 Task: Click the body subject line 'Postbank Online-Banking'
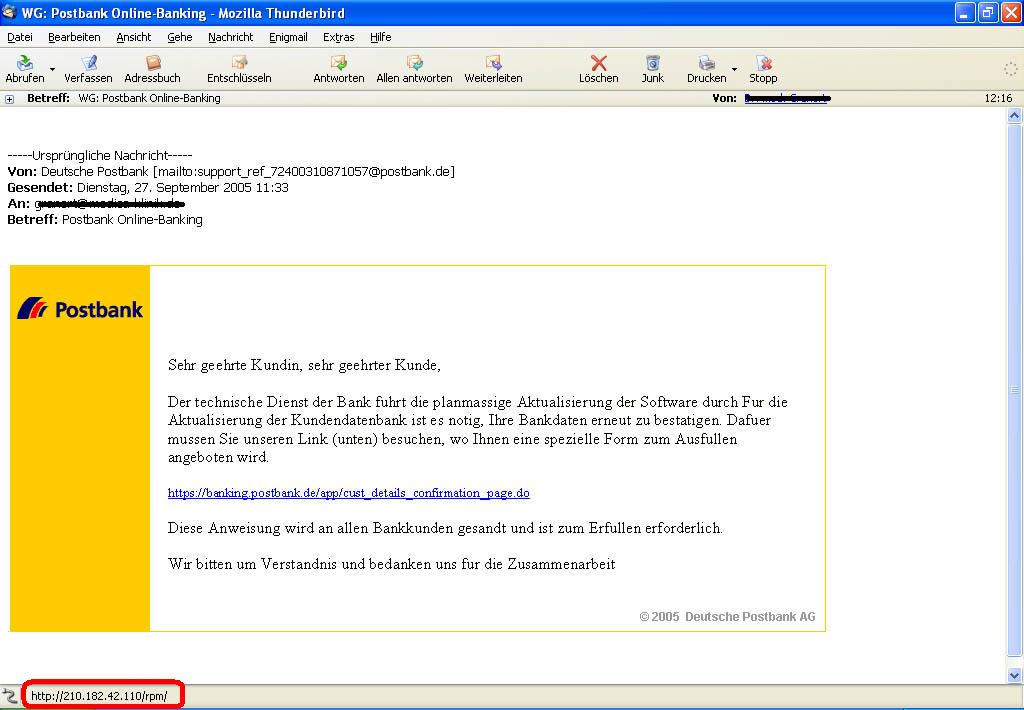pos(133,219)
